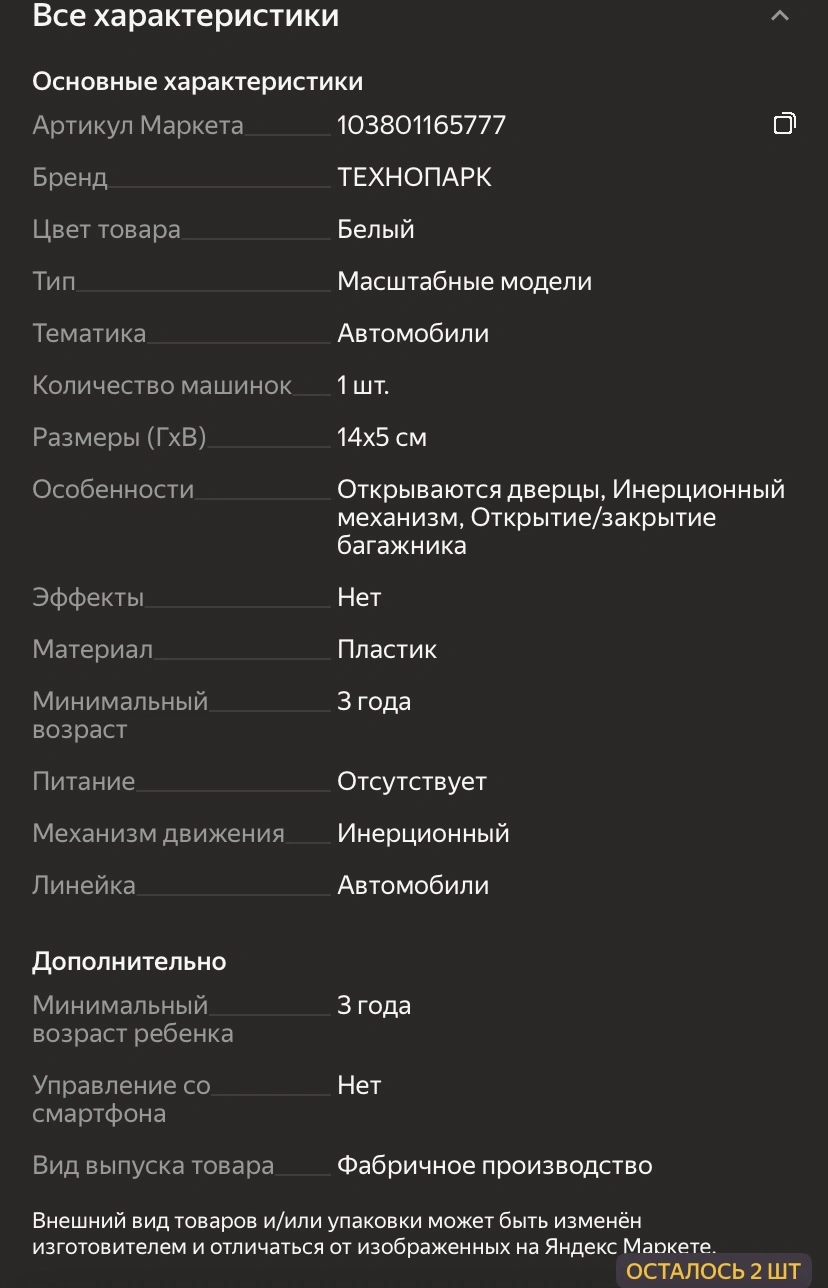828x1288 pixels.
Task: Tap the Фабричное производство value
Action: [494, 1165]
